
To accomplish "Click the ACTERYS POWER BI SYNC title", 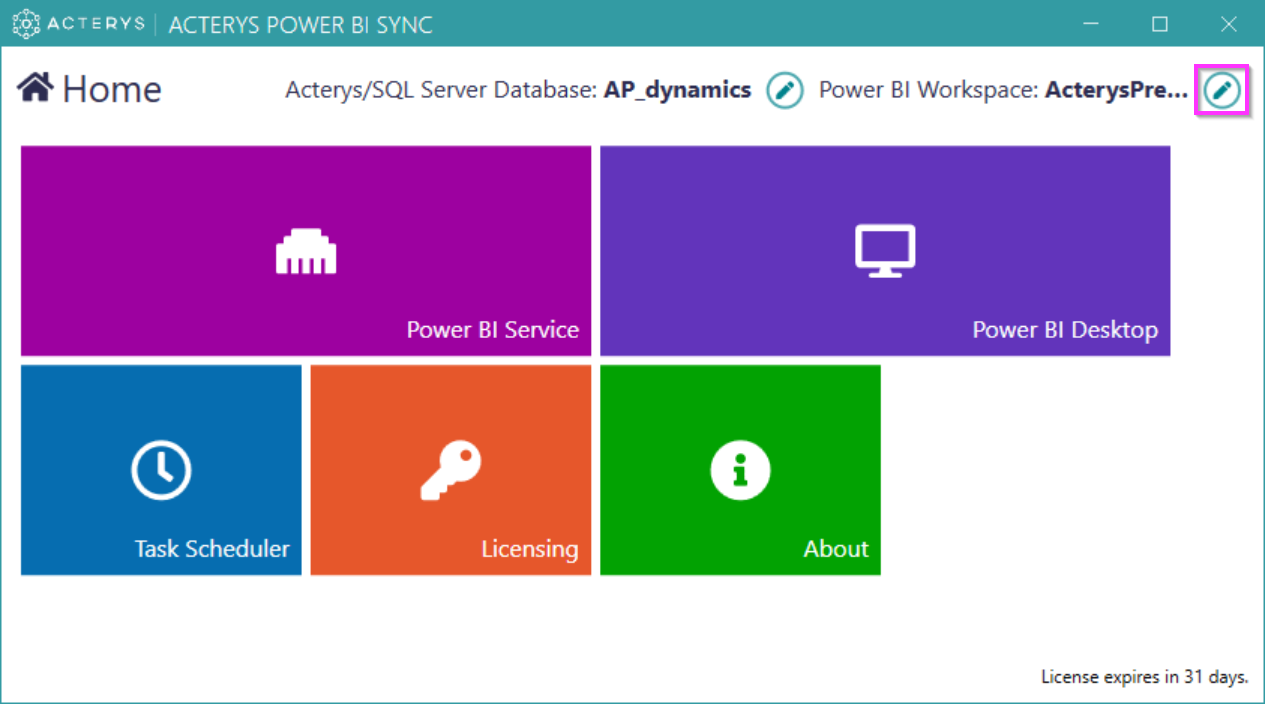I will pos(301,25).
